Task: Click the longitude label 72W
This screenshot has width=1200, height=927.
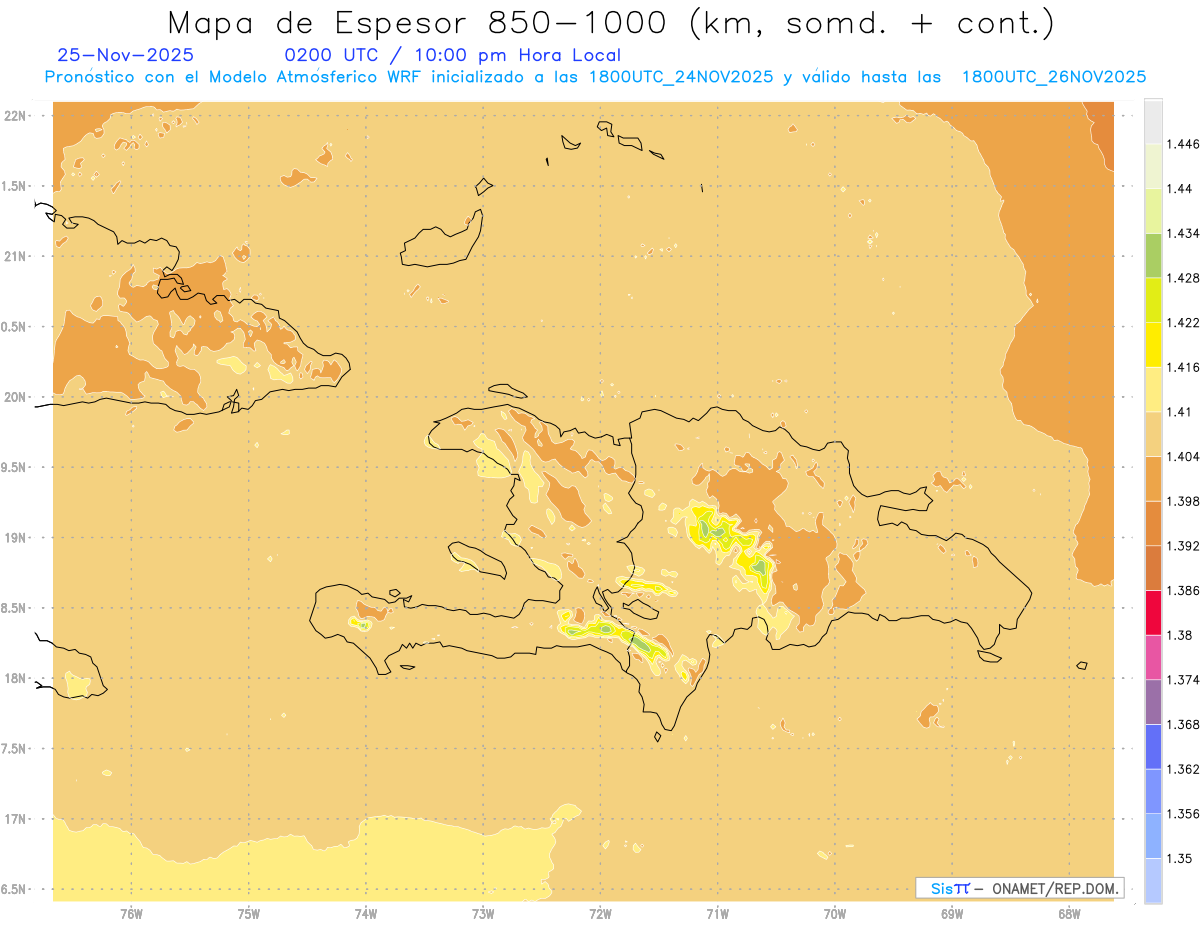Action: pos(600,914)
